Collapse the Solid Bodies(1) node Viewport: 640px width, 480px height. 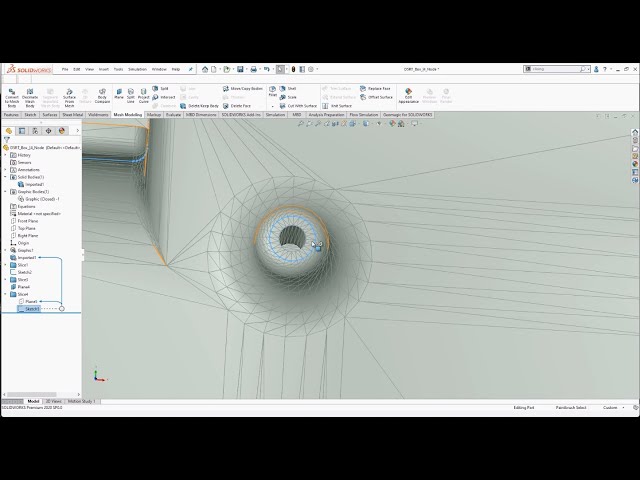5,177
